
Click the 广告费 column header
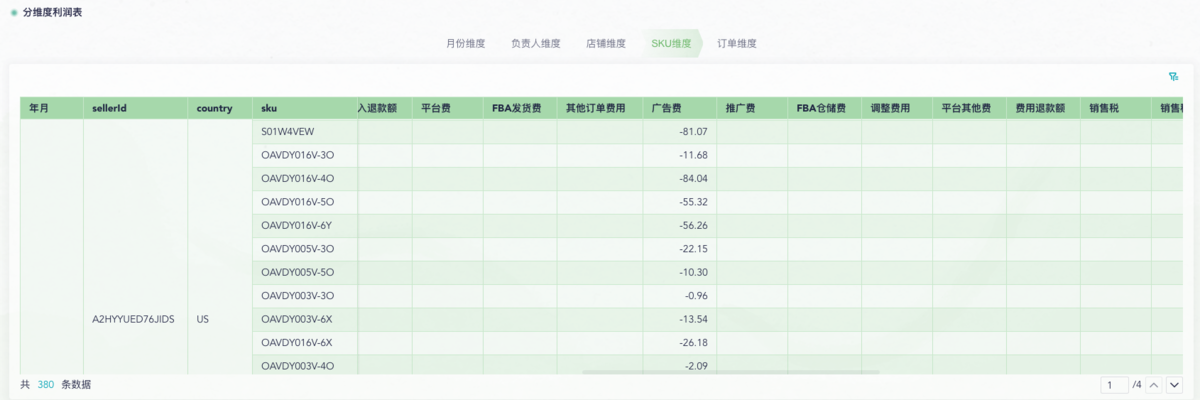(x=666, y=108)
